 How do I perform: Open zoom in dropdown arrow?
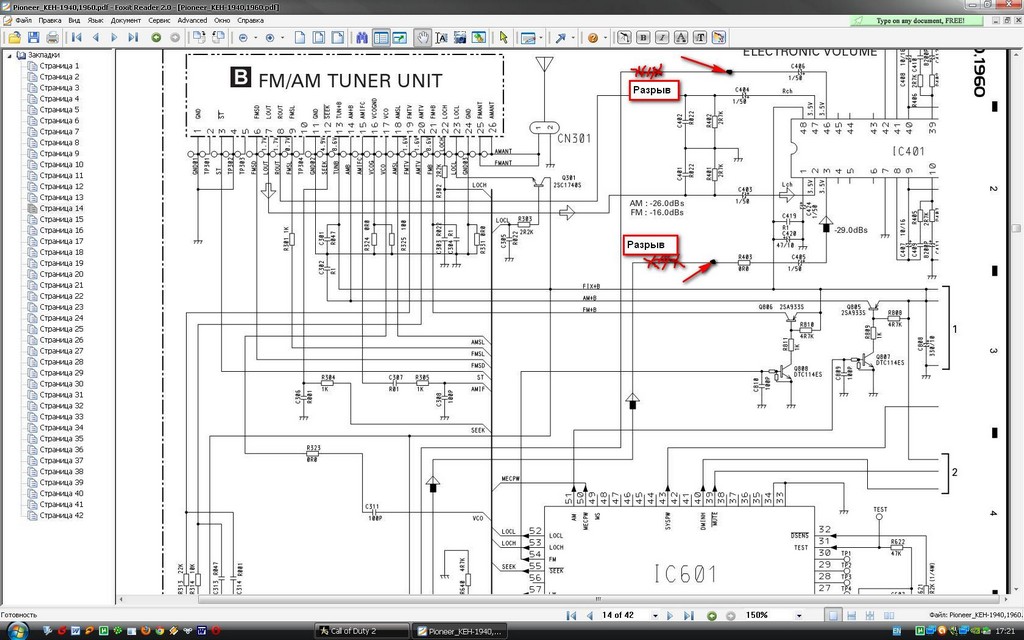coord(282,38)
